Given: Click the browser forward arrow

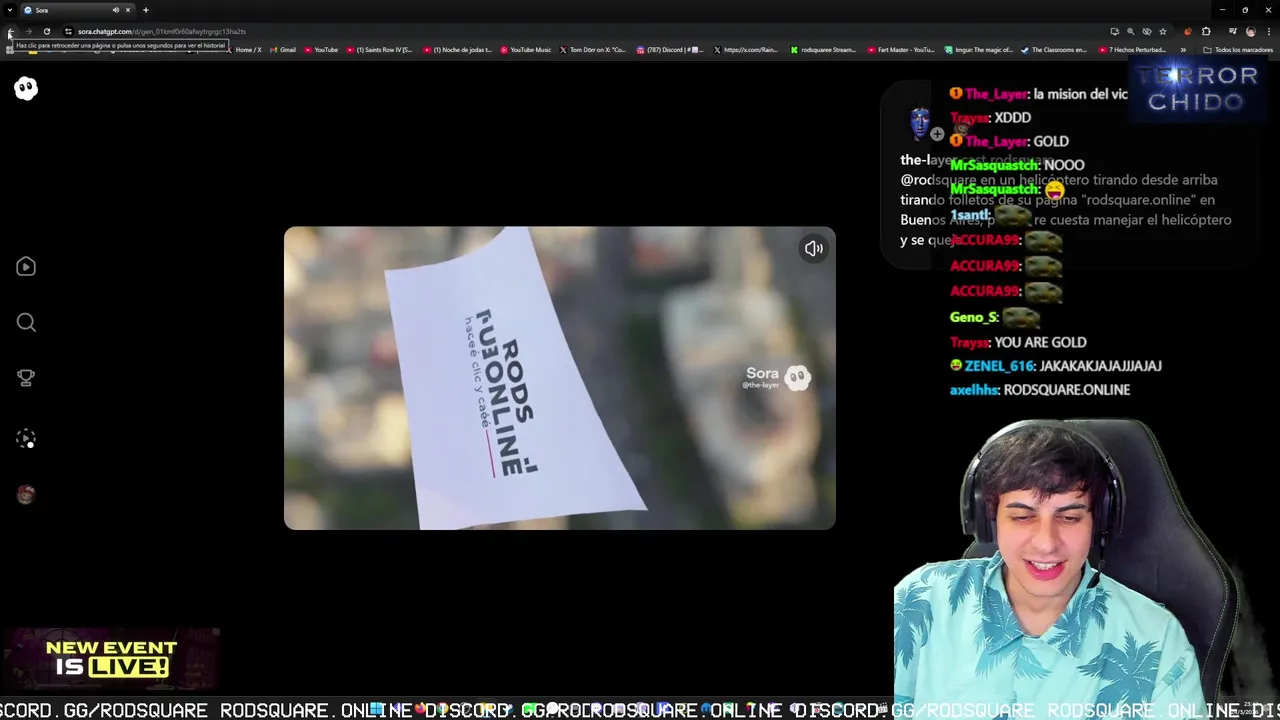Looking at the screenshot, I should click(29, 31).
